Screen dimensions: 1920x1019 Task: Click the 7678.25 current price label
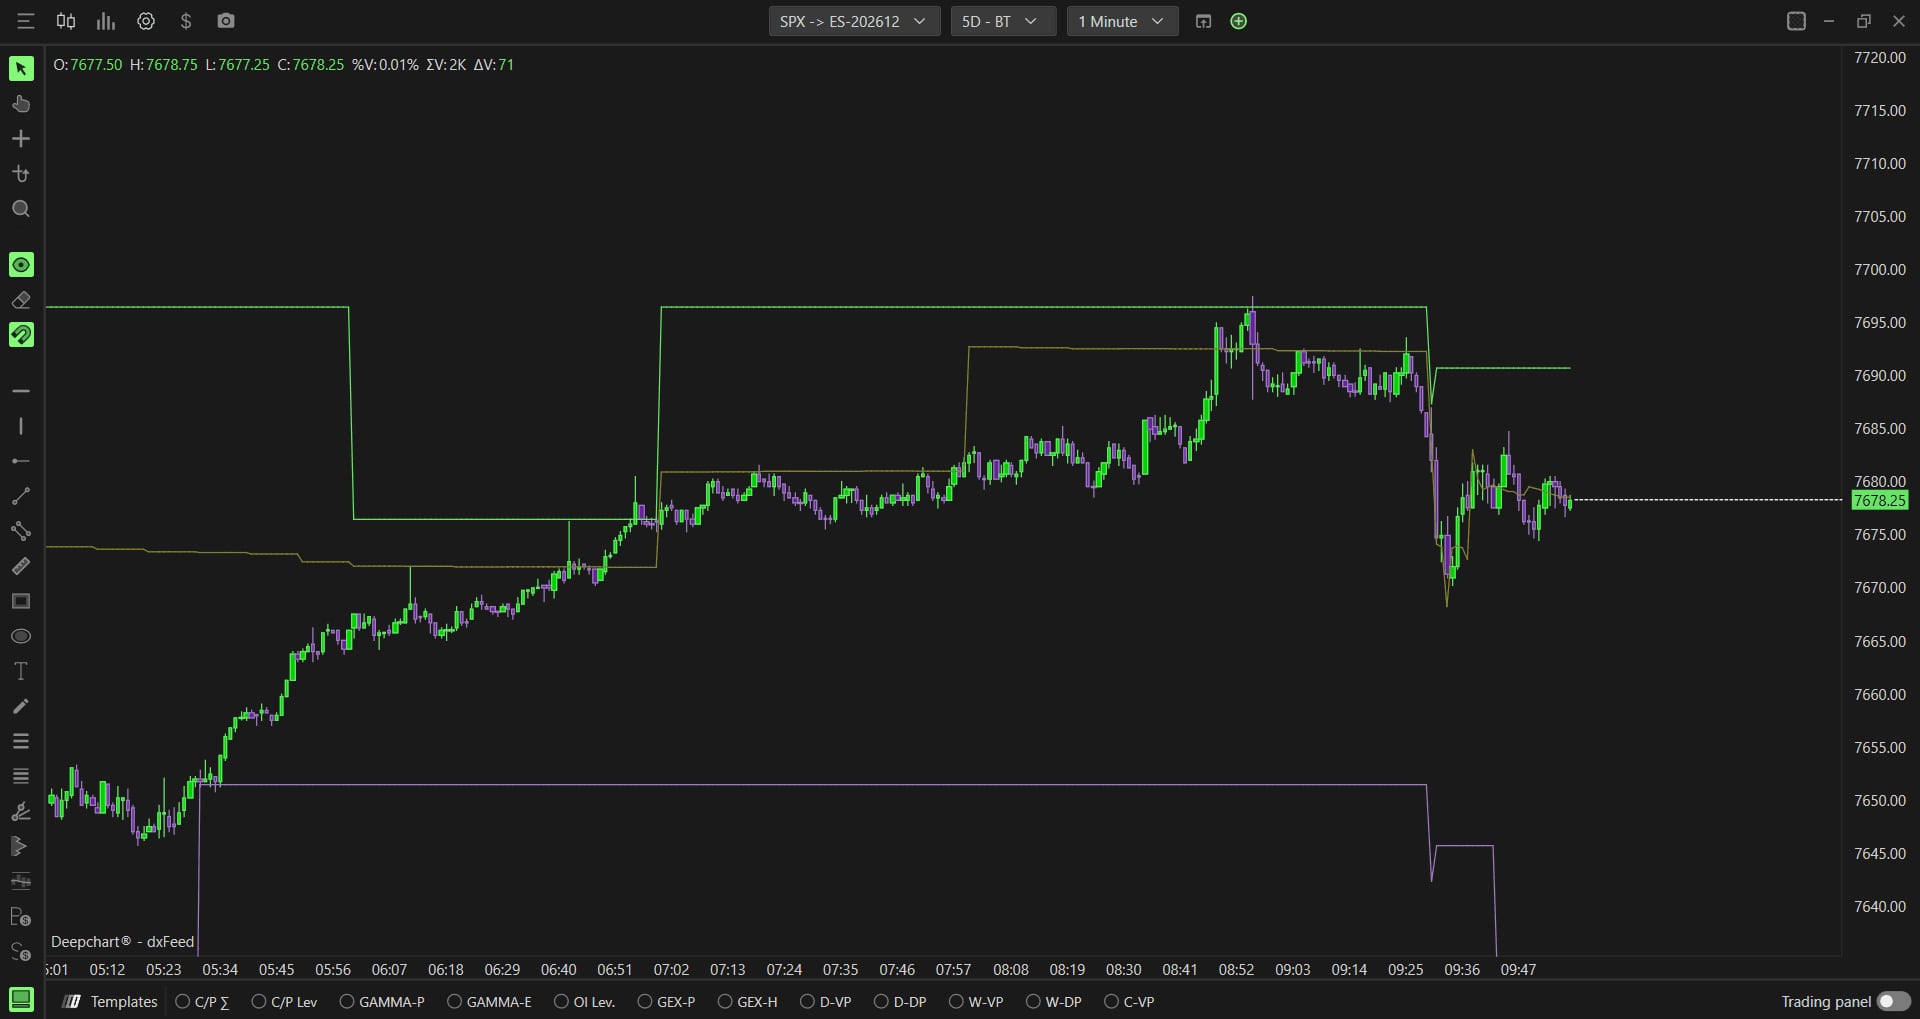[x=1880, y=501]
